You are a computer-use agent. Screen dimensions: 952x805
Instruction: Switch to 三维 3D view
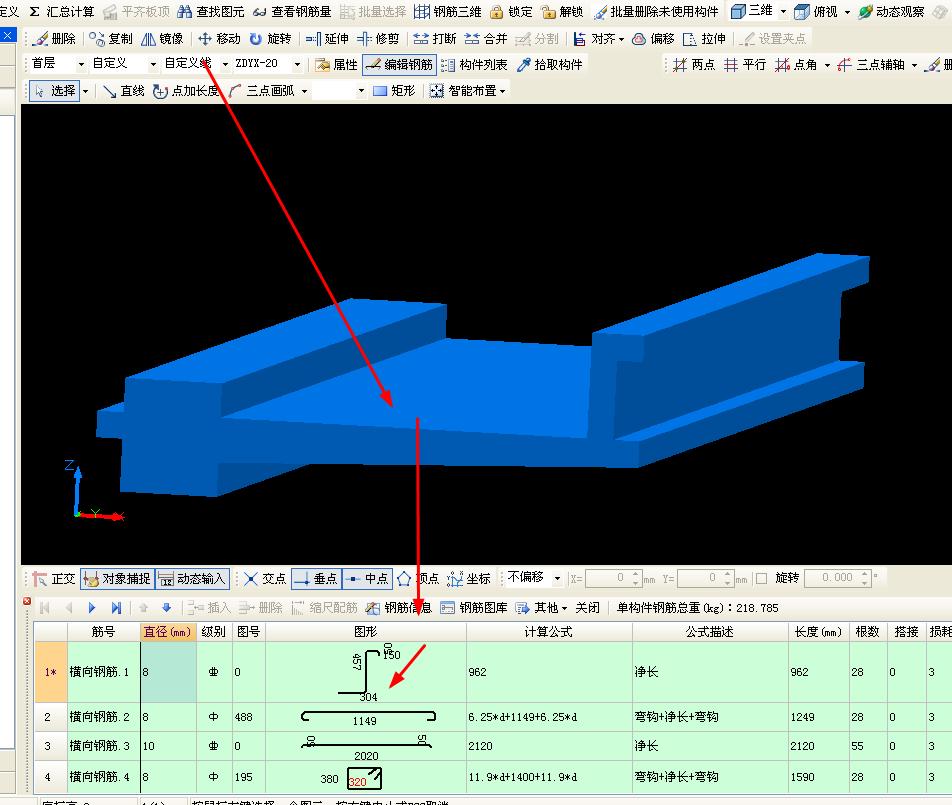pyautogui.click(x=752, y=11)
